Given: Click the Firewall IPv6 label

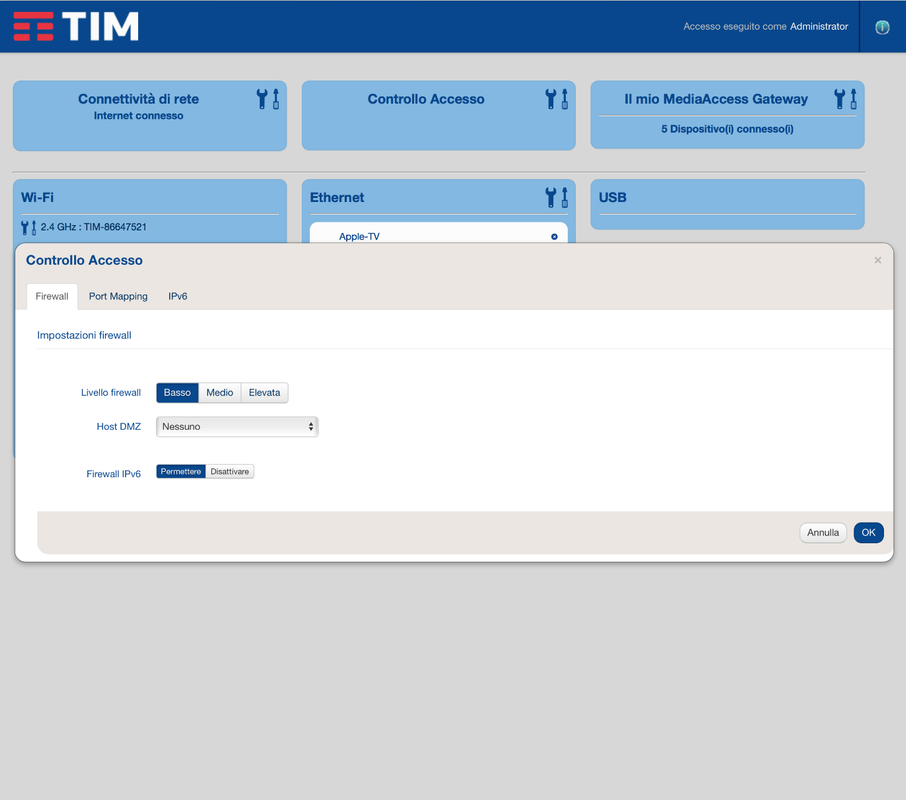Looking at the screenshot, I should point(114,474).
